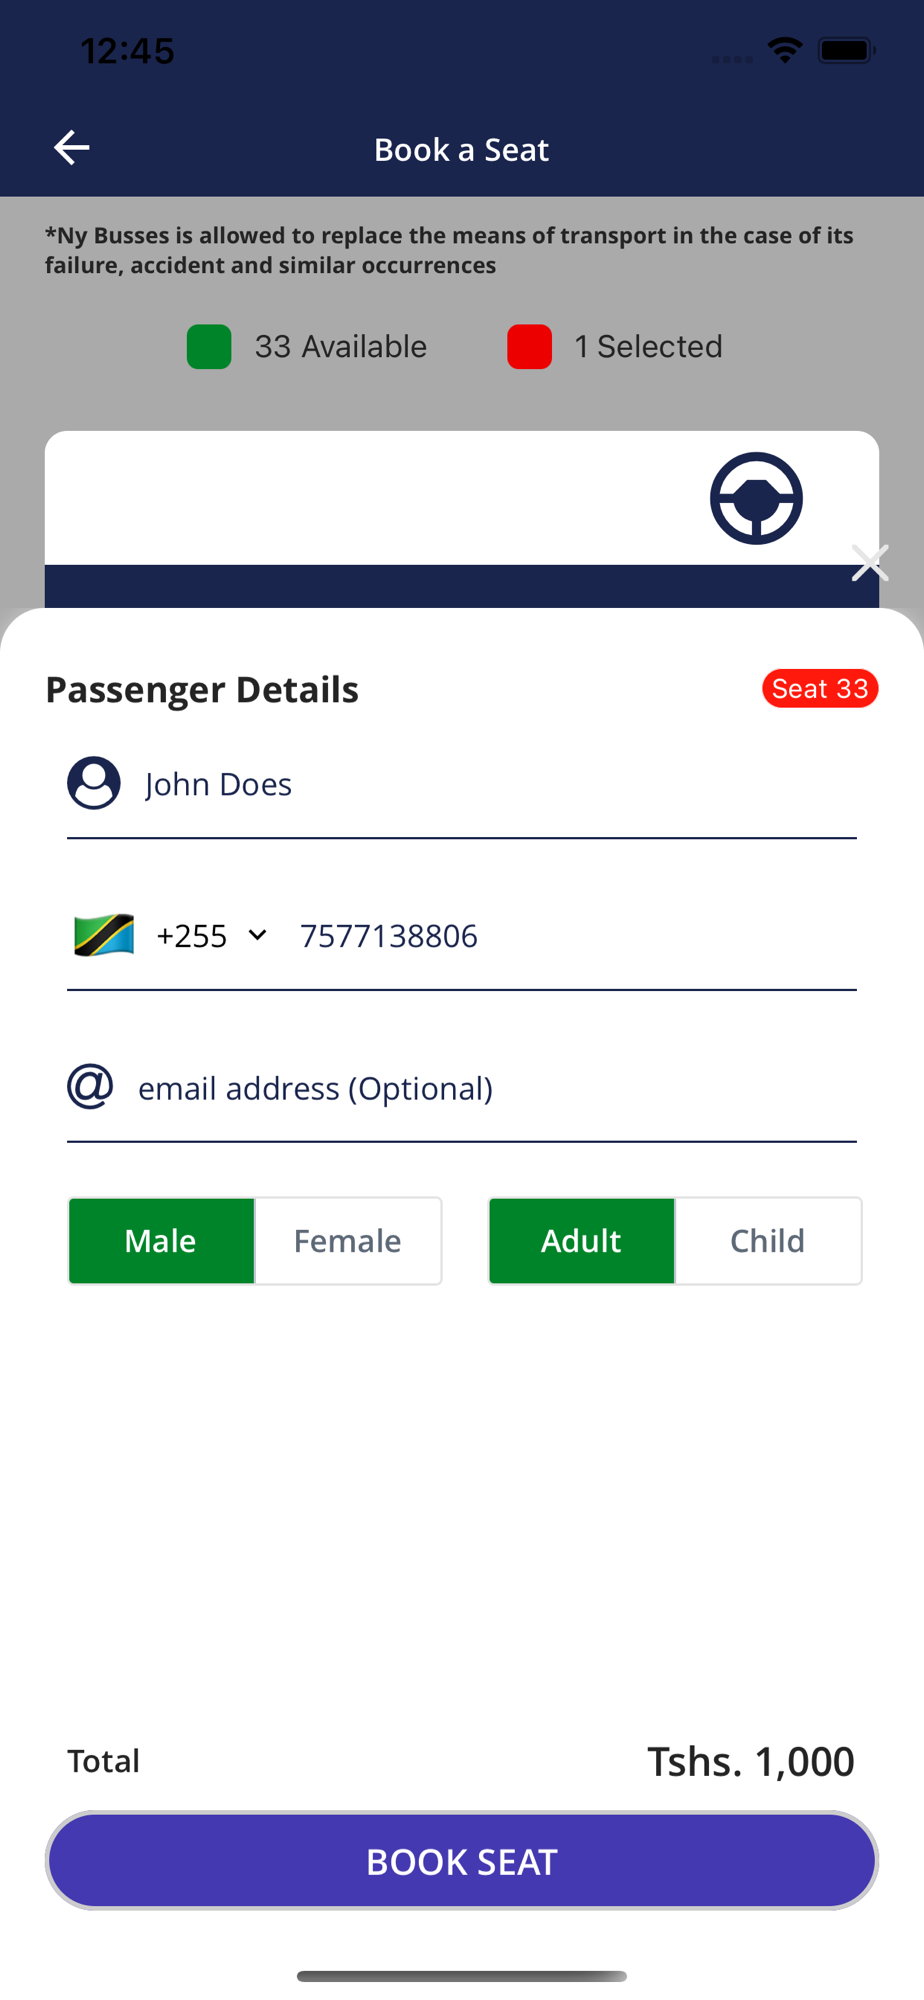Select Male gender option

click(161, 1241)
